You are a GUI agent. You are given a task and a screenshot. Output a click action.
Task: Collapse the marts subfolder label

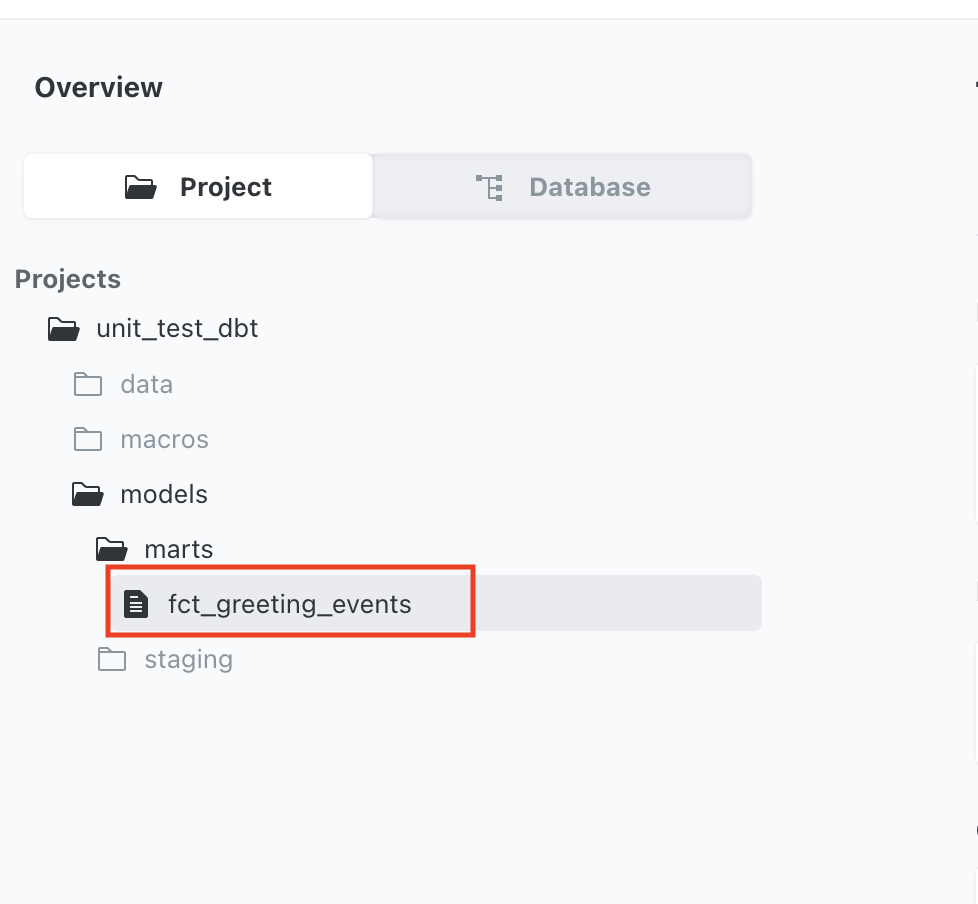pyautogui.click(x=178, y=549)
